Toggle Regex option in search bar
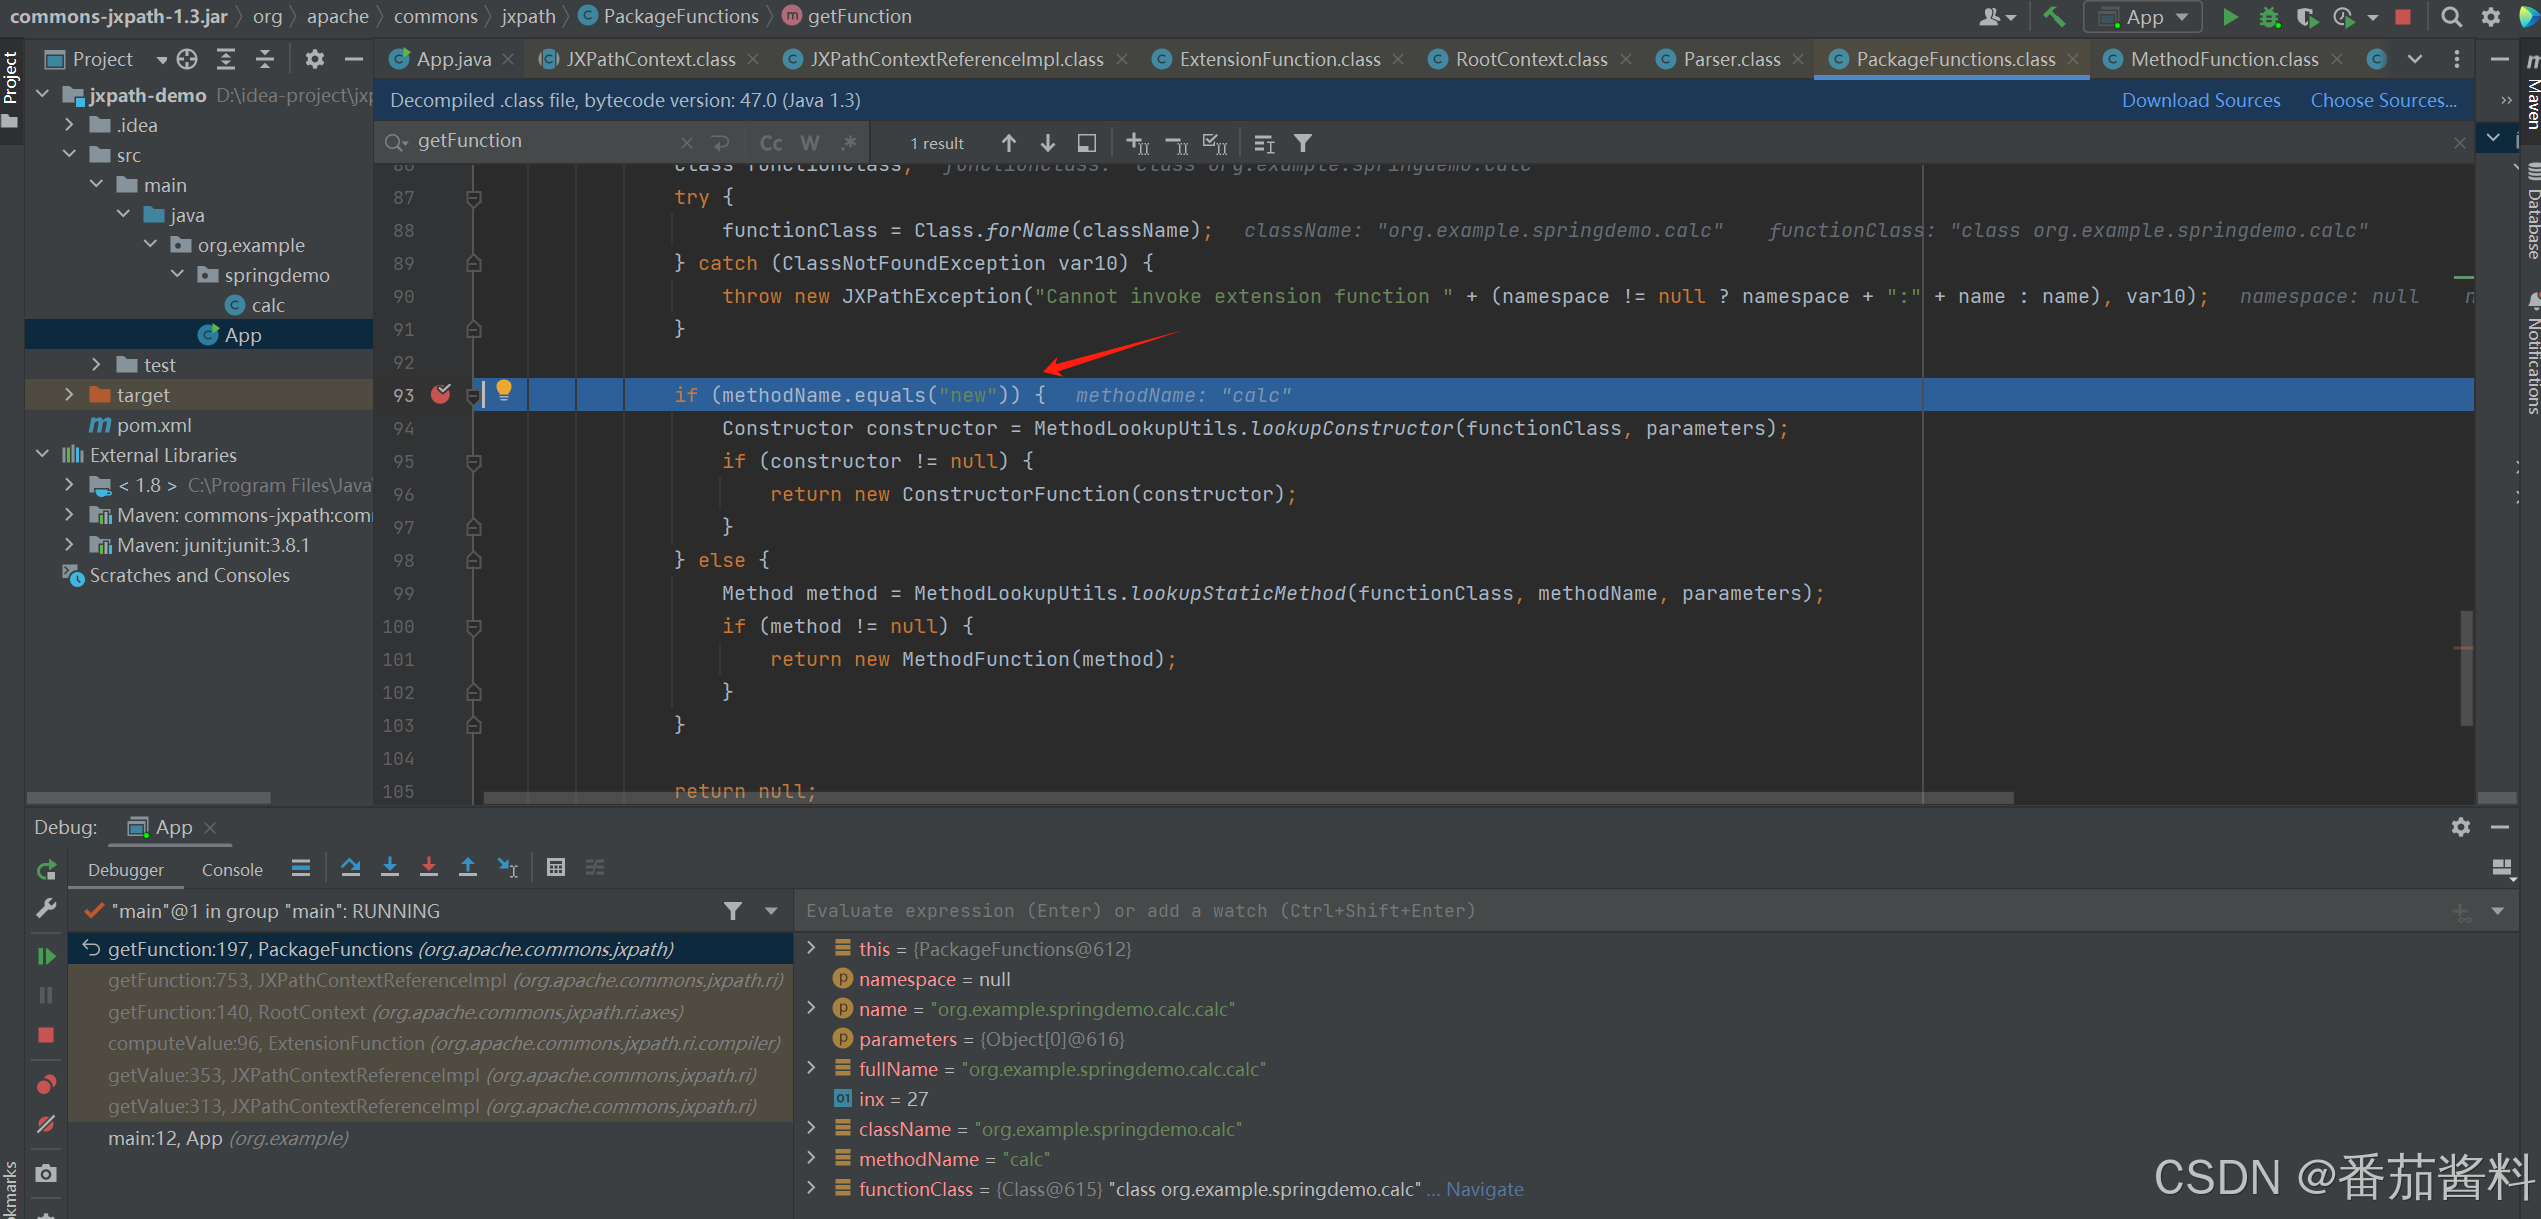This screenshot has width=2541, height=1219. 849,143
